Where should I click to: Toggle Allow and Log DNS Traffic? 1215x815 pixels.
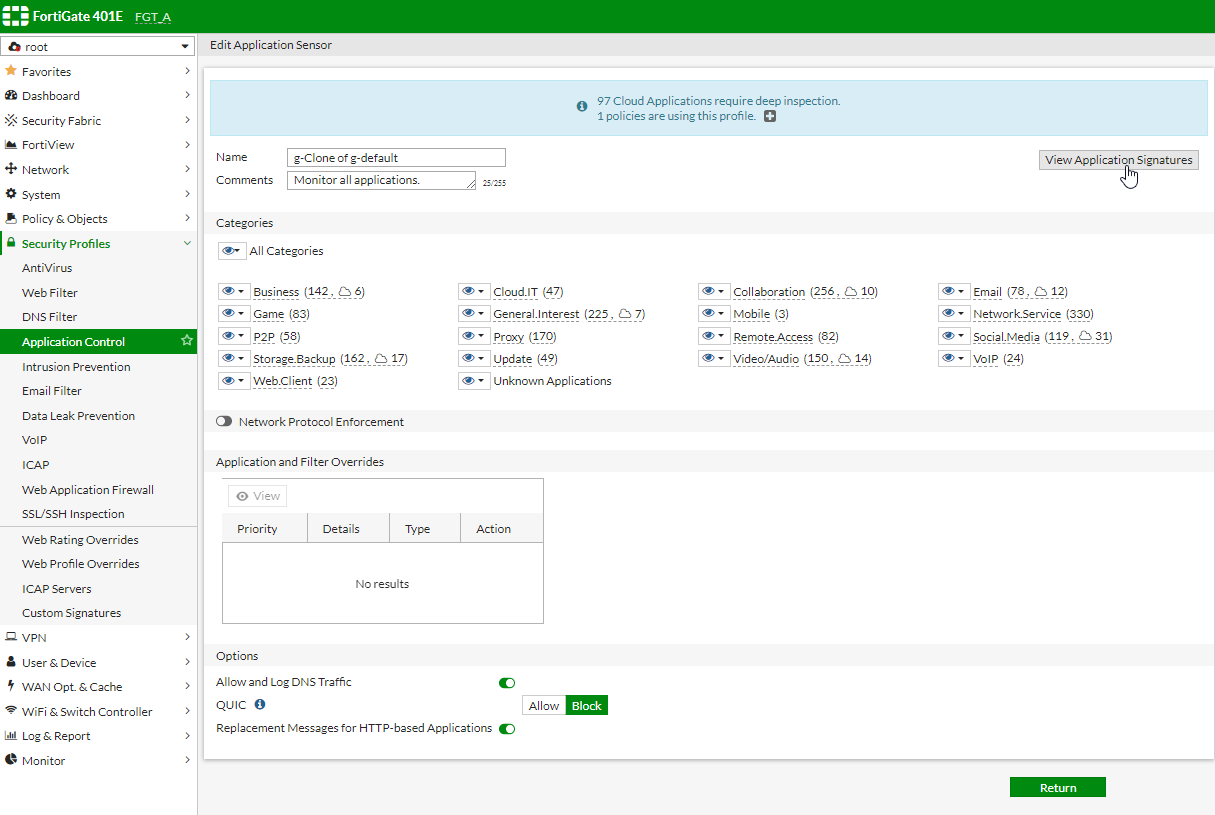[x=507, y=683]
